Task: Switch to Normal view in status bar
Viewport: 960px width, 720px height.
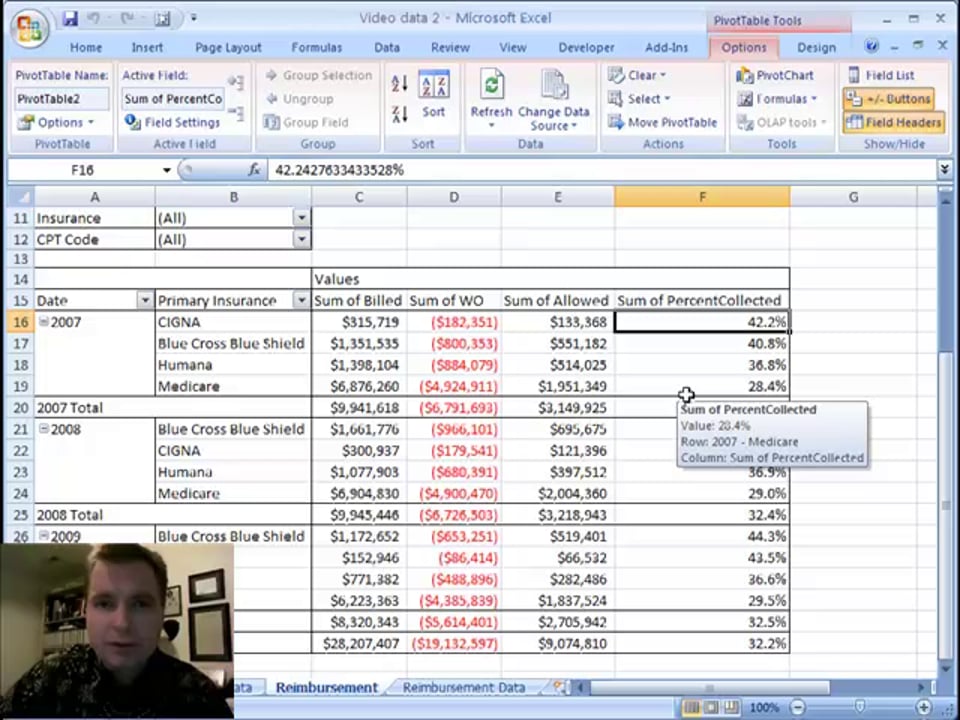Action: click(x=691, y=708)
